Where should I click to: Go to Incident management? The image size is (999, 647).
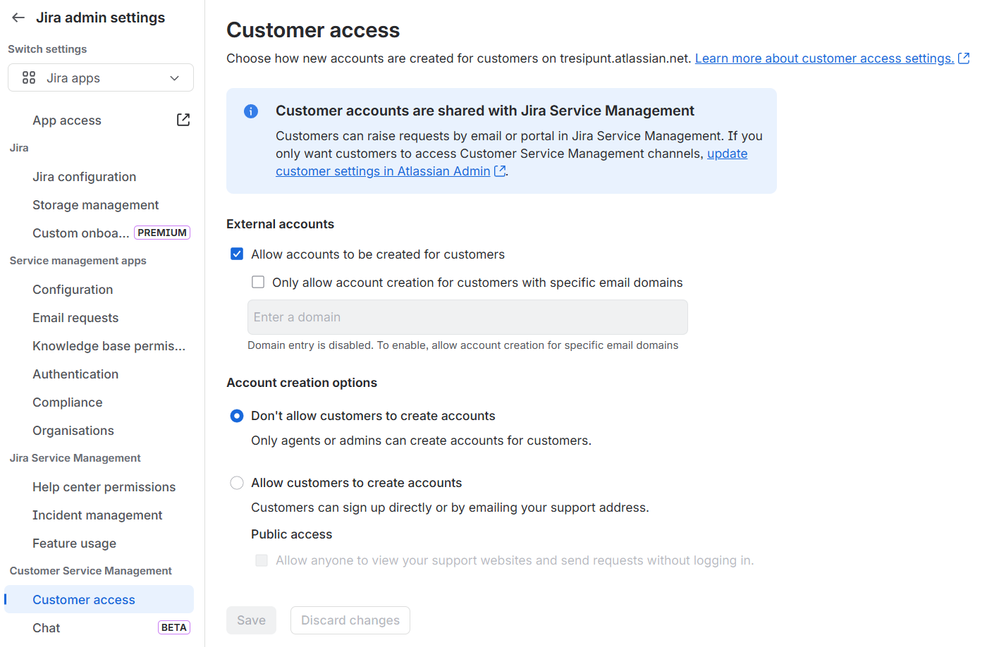click(97, 515)
